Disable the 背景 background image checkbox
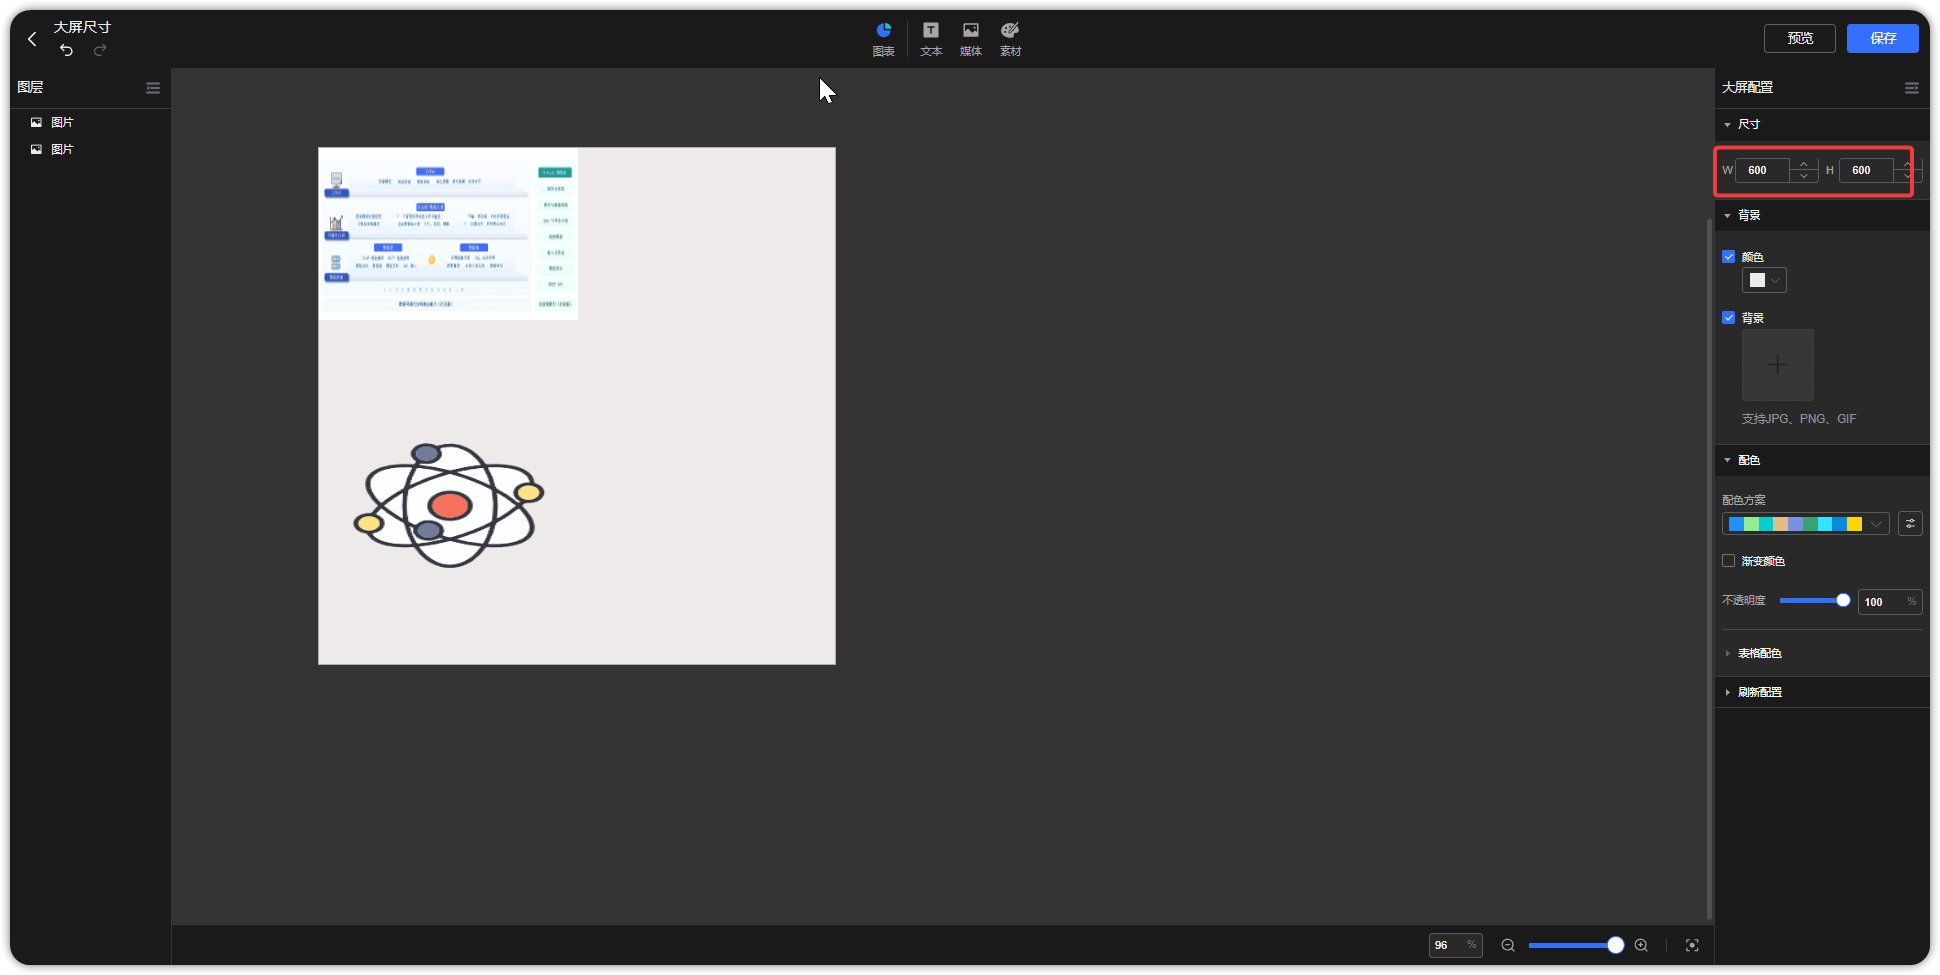 coord(1729,317)
